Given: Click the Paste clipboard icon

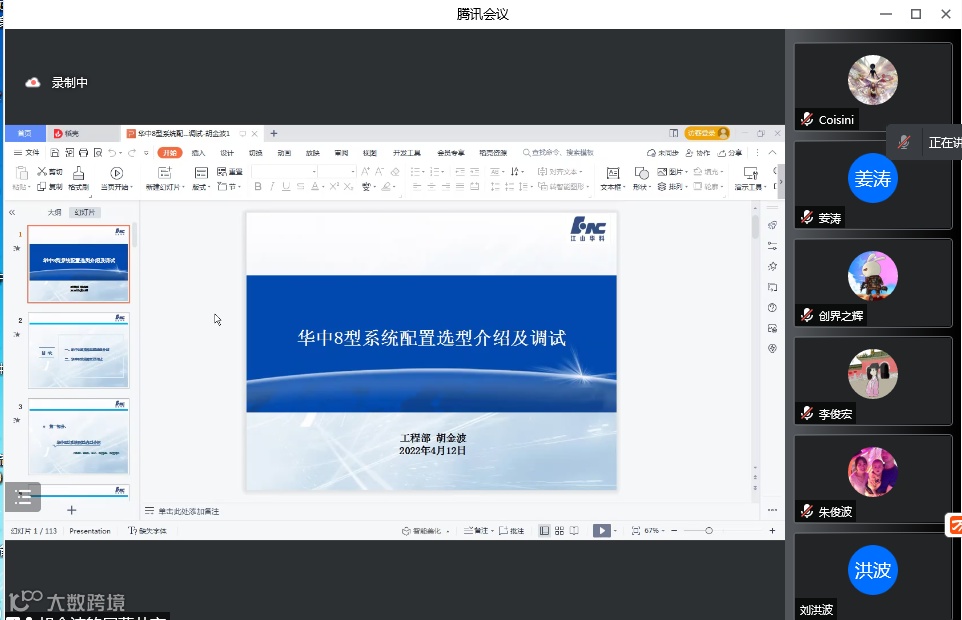Looking at the screenshot, I should click(21, 174).
